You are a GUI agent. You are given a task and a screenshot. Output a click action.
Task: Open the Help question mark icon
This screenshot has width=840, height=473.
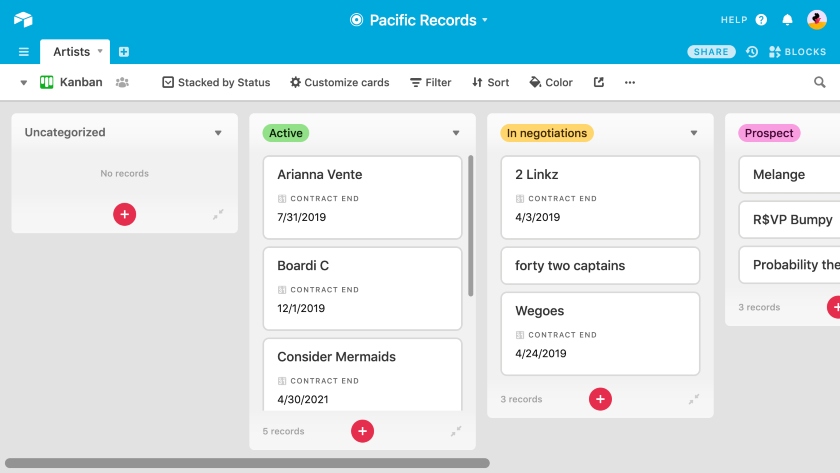click(761, 20)
